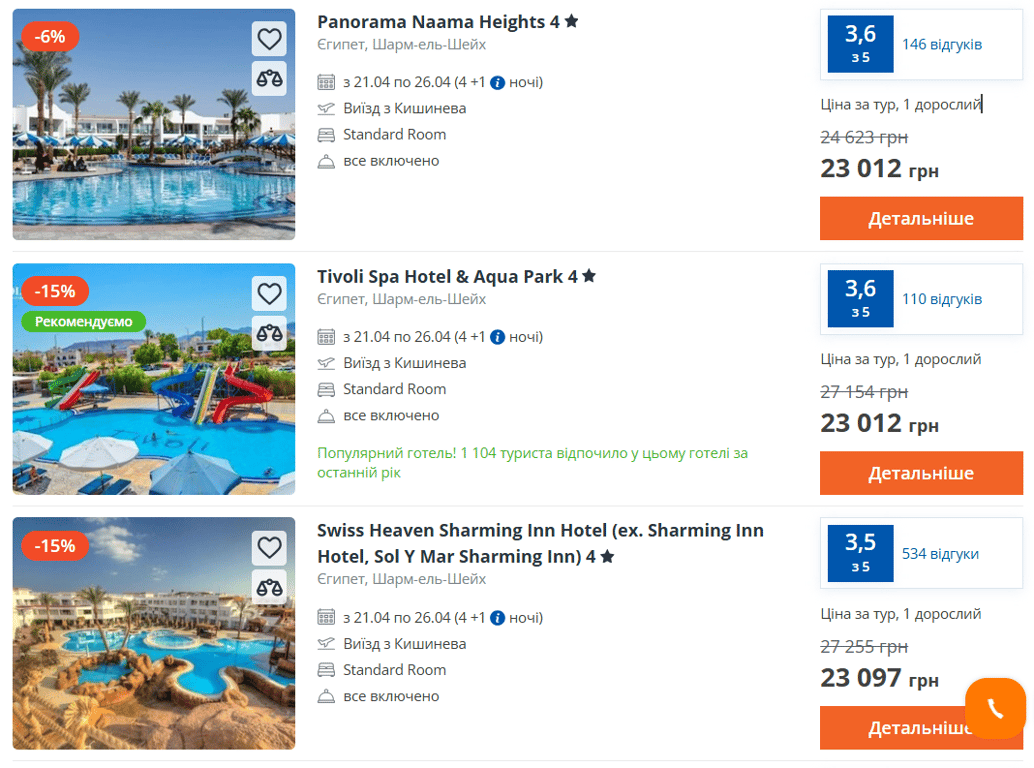Screen dimensions: 1034x768
Task: Open Panorama Naama Heights 4 hotel title
Action: (438, 21)
